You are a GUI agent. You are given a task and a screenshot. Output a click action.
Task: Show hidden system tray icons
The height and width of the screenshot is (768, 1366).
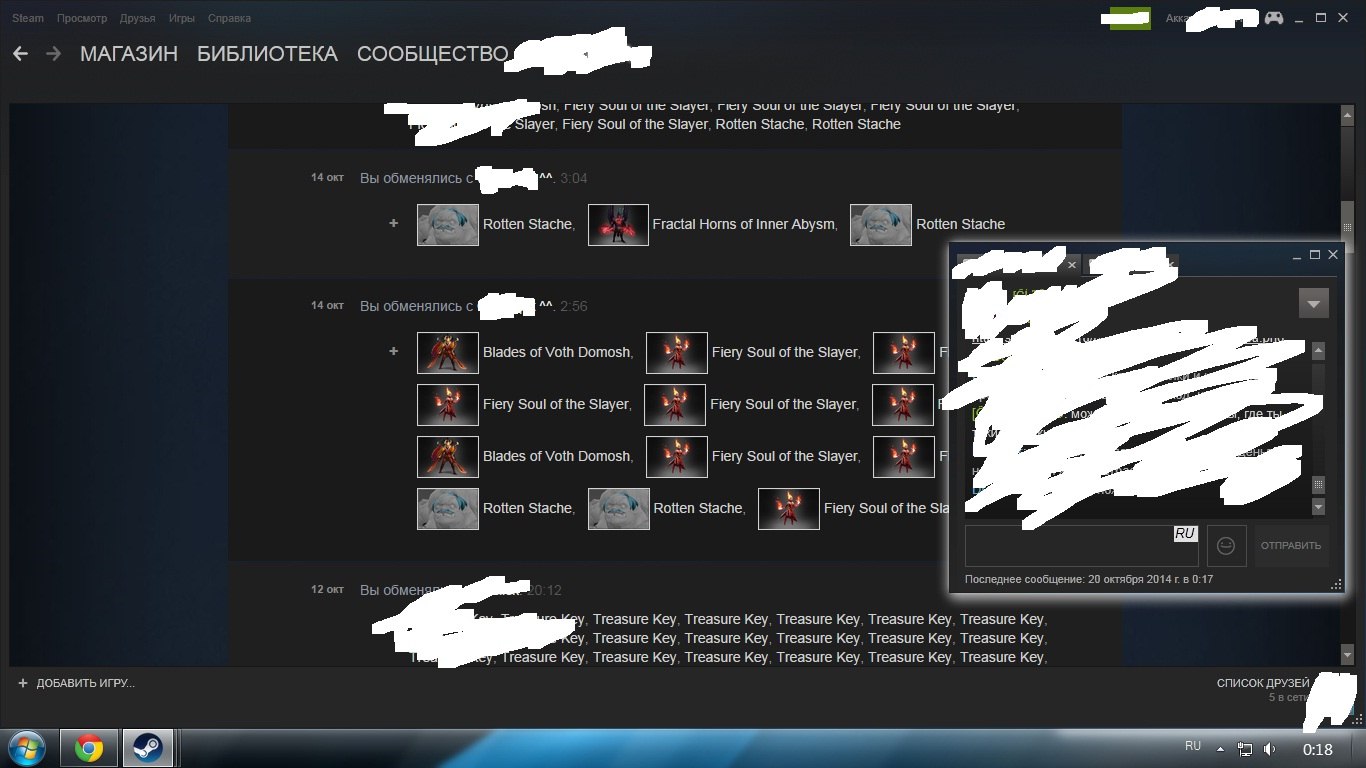point(1220,749)
